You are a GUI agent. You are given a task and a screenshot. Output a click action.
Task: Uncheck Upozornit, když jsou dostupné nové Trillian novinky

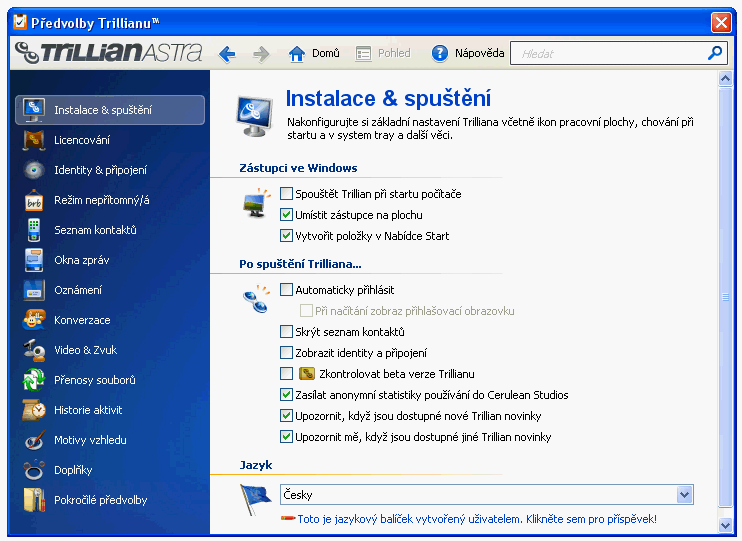(x=286, y=416)
